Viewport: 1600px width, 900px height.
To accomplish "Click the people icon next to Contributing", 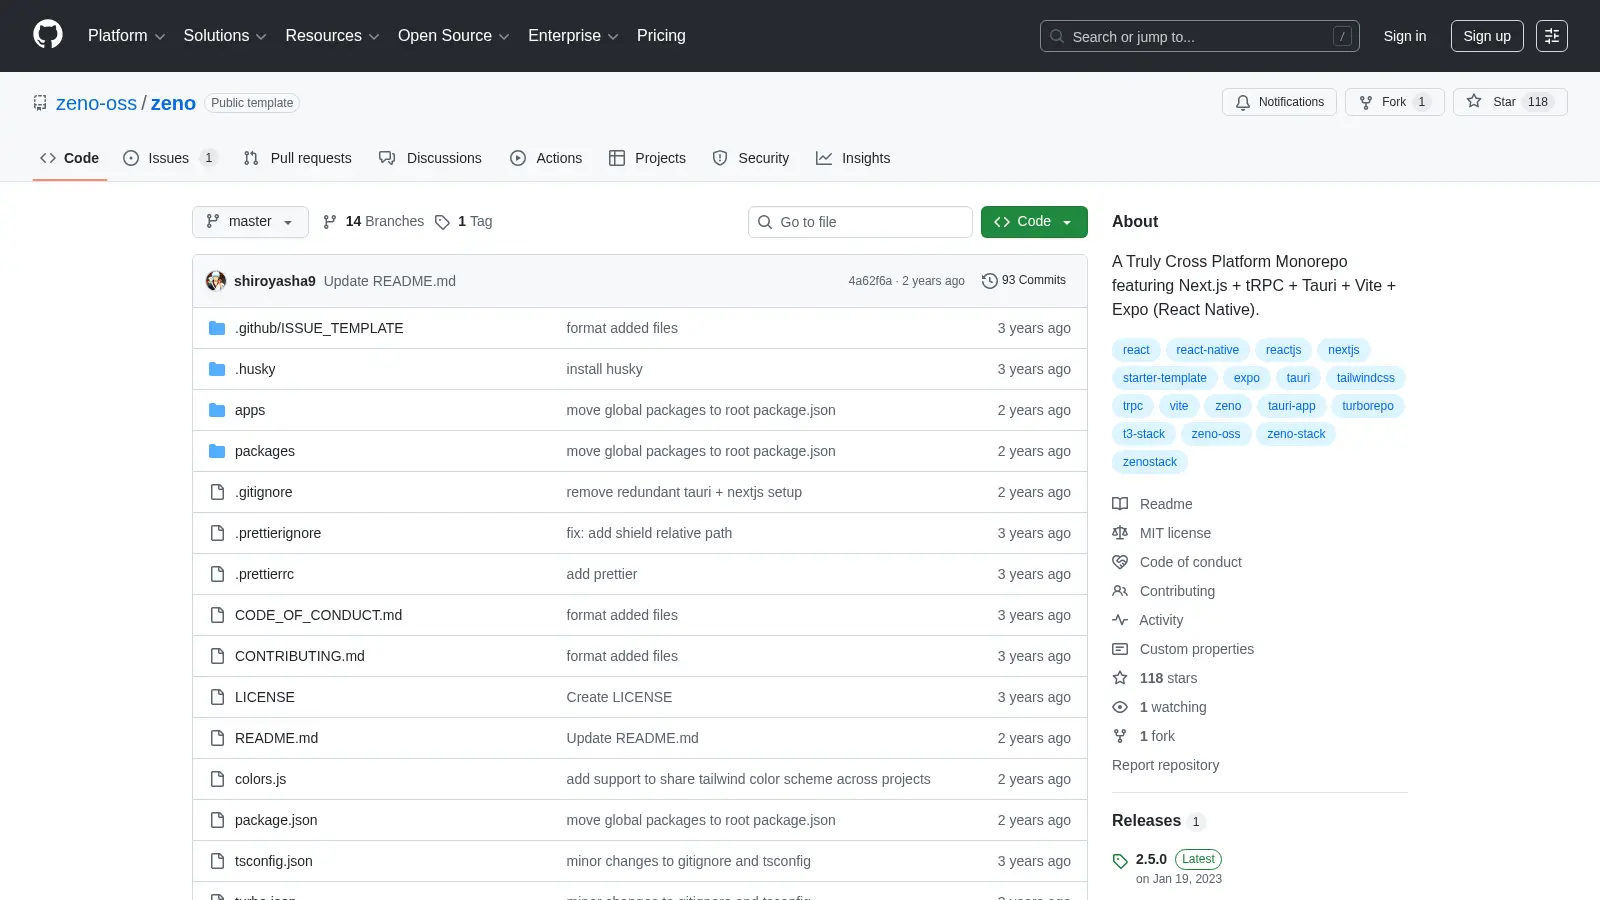I will 1120,591.
